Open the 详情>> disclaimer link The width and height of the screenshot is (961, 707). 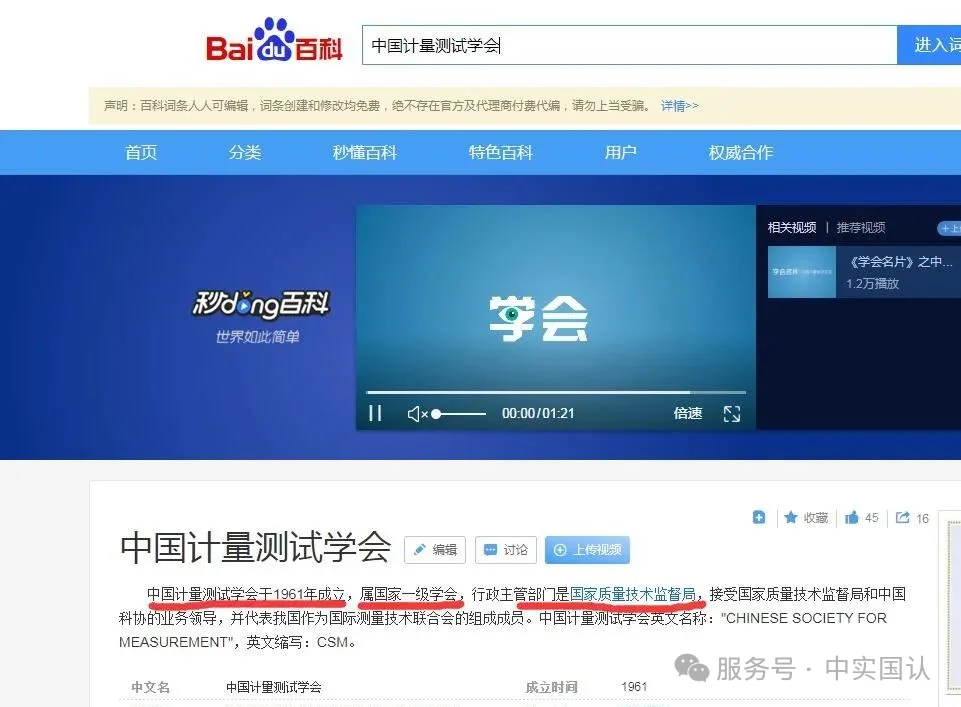[x=679, y=105]
